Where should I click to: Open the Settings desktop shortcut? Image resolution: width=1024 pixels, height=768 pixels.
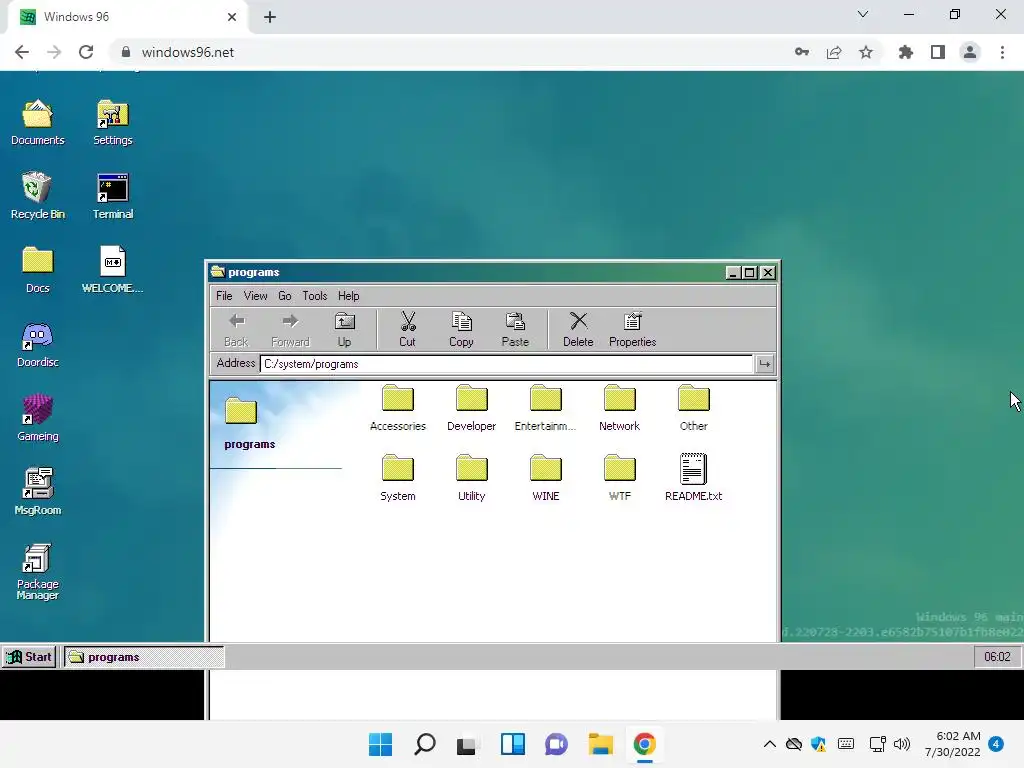[112, 122]
